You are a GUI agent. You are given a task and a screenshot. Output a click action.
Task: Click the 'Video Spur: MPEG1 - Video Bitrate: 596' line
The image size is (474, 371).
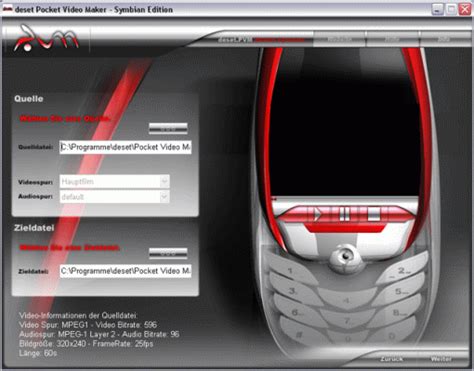coord(88,325)
